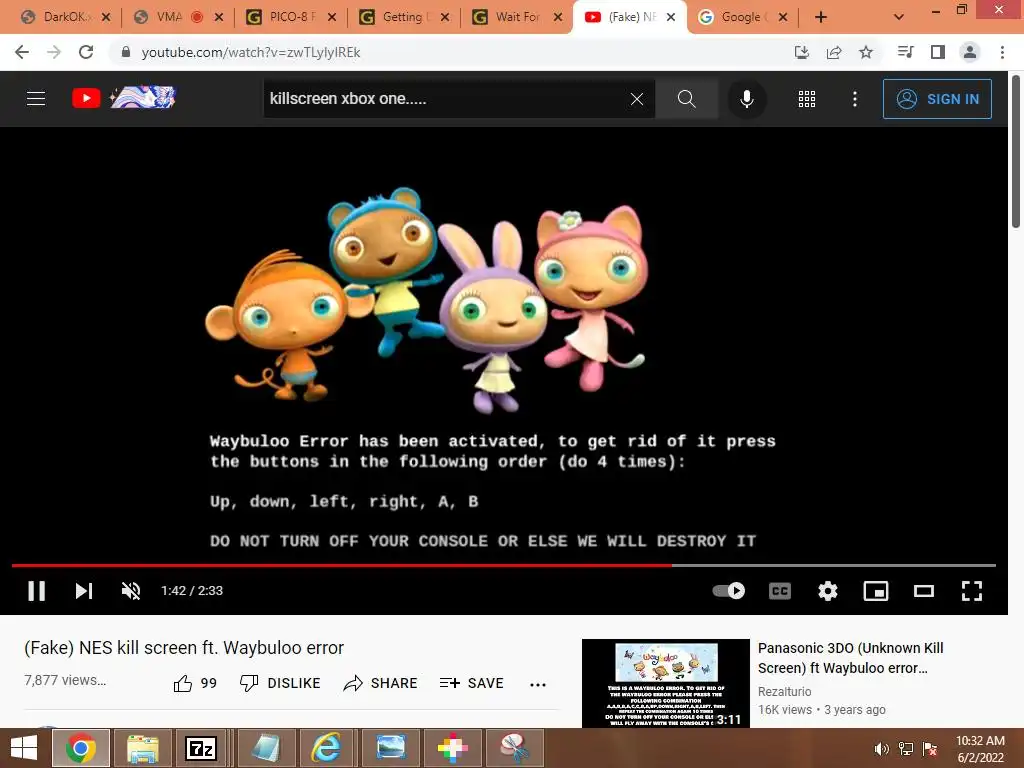This screenshot has height=768, width=1024.
Task: Reload the current page
Action: click(86, 52)
